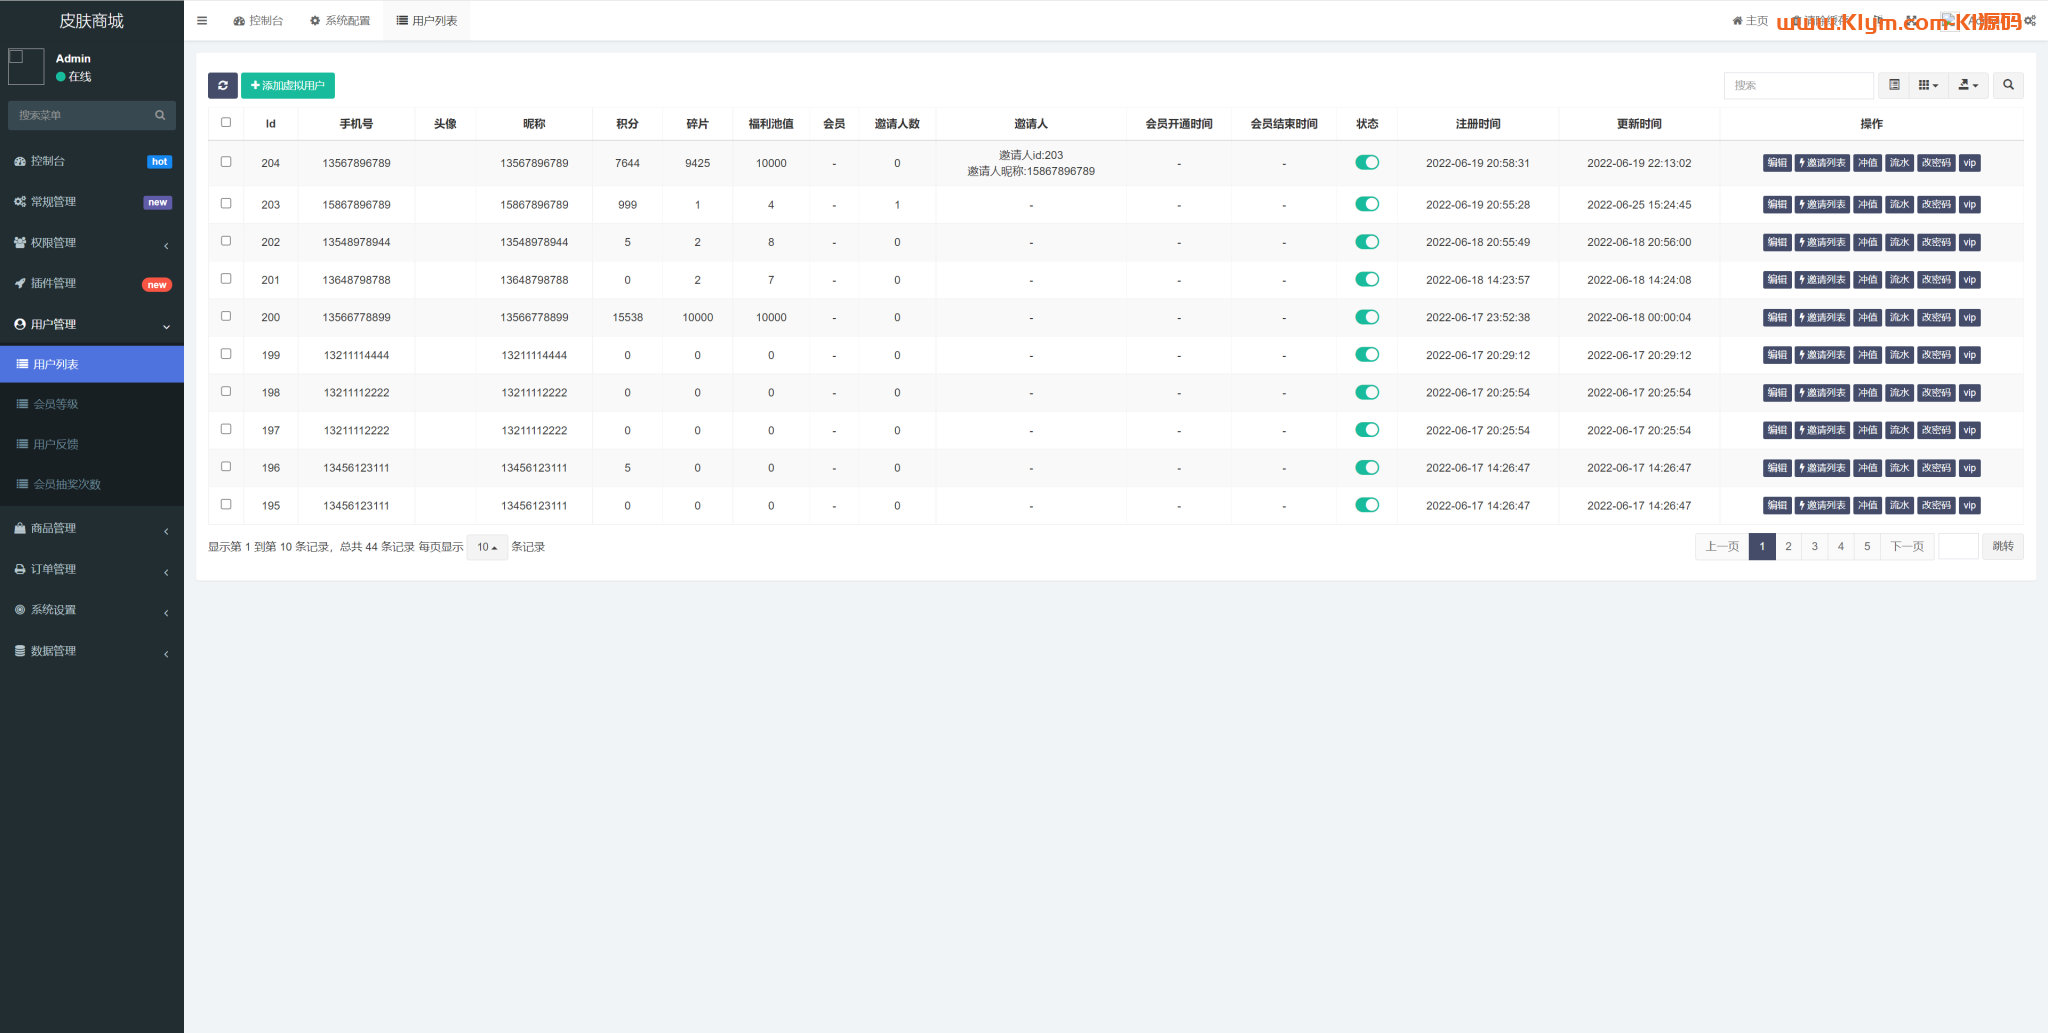The image size is (2048, 1033).
Task: Select the 用户列表 tab
Action: point(427,20)
